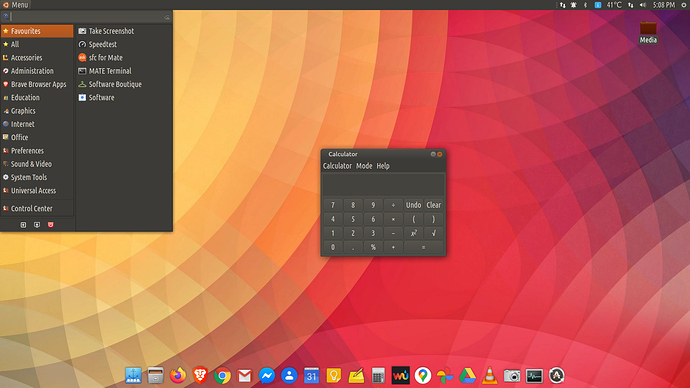This screenshot has width=690, height=388.
Task: Open Google Keep lightbulb icon
Action: pos(334,375)
